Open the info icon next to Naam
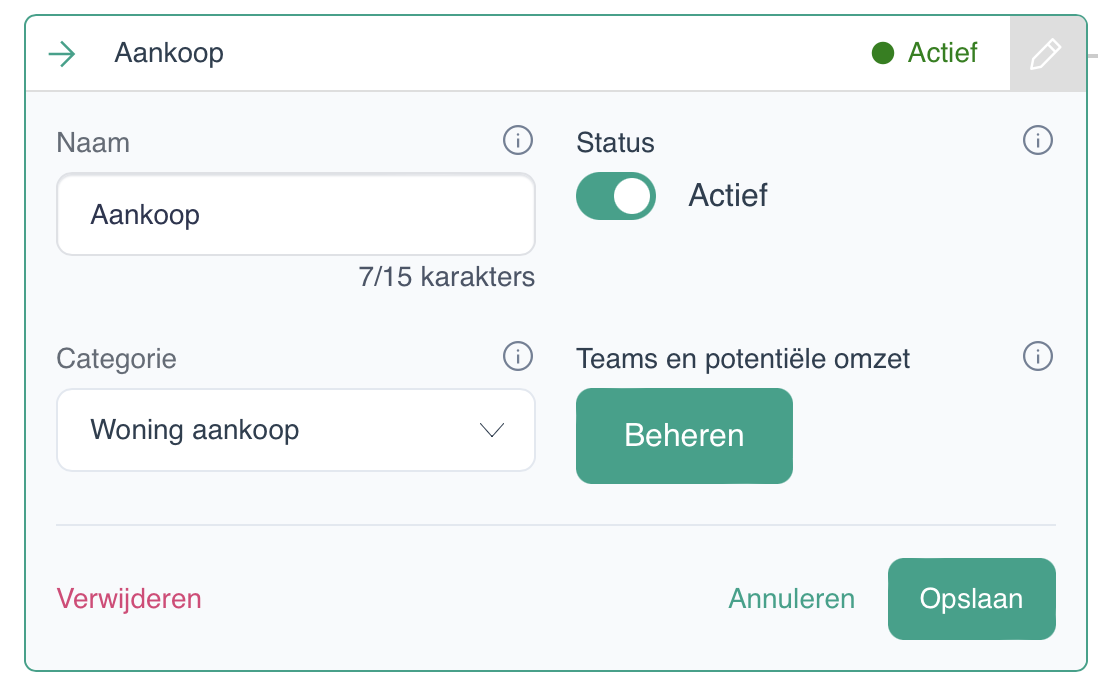 click(x=517, y=140)
